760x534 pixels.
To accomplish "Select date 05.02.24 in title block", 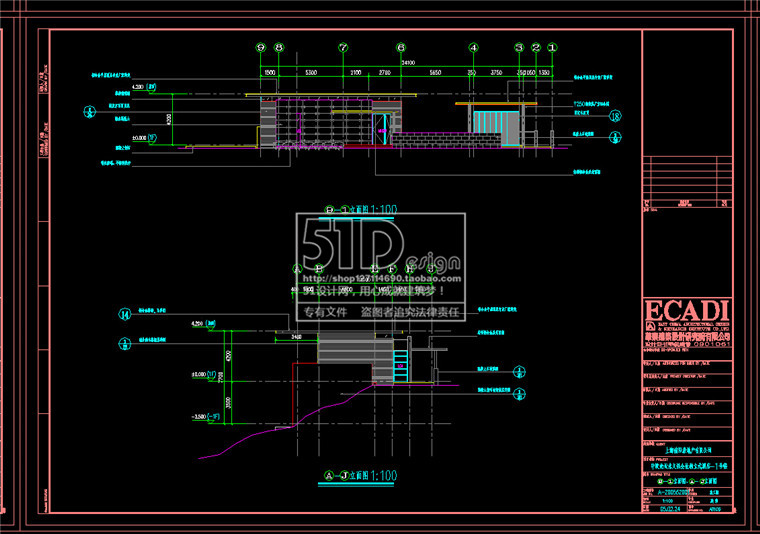I will pyautogui.click(x=670, y=509).
